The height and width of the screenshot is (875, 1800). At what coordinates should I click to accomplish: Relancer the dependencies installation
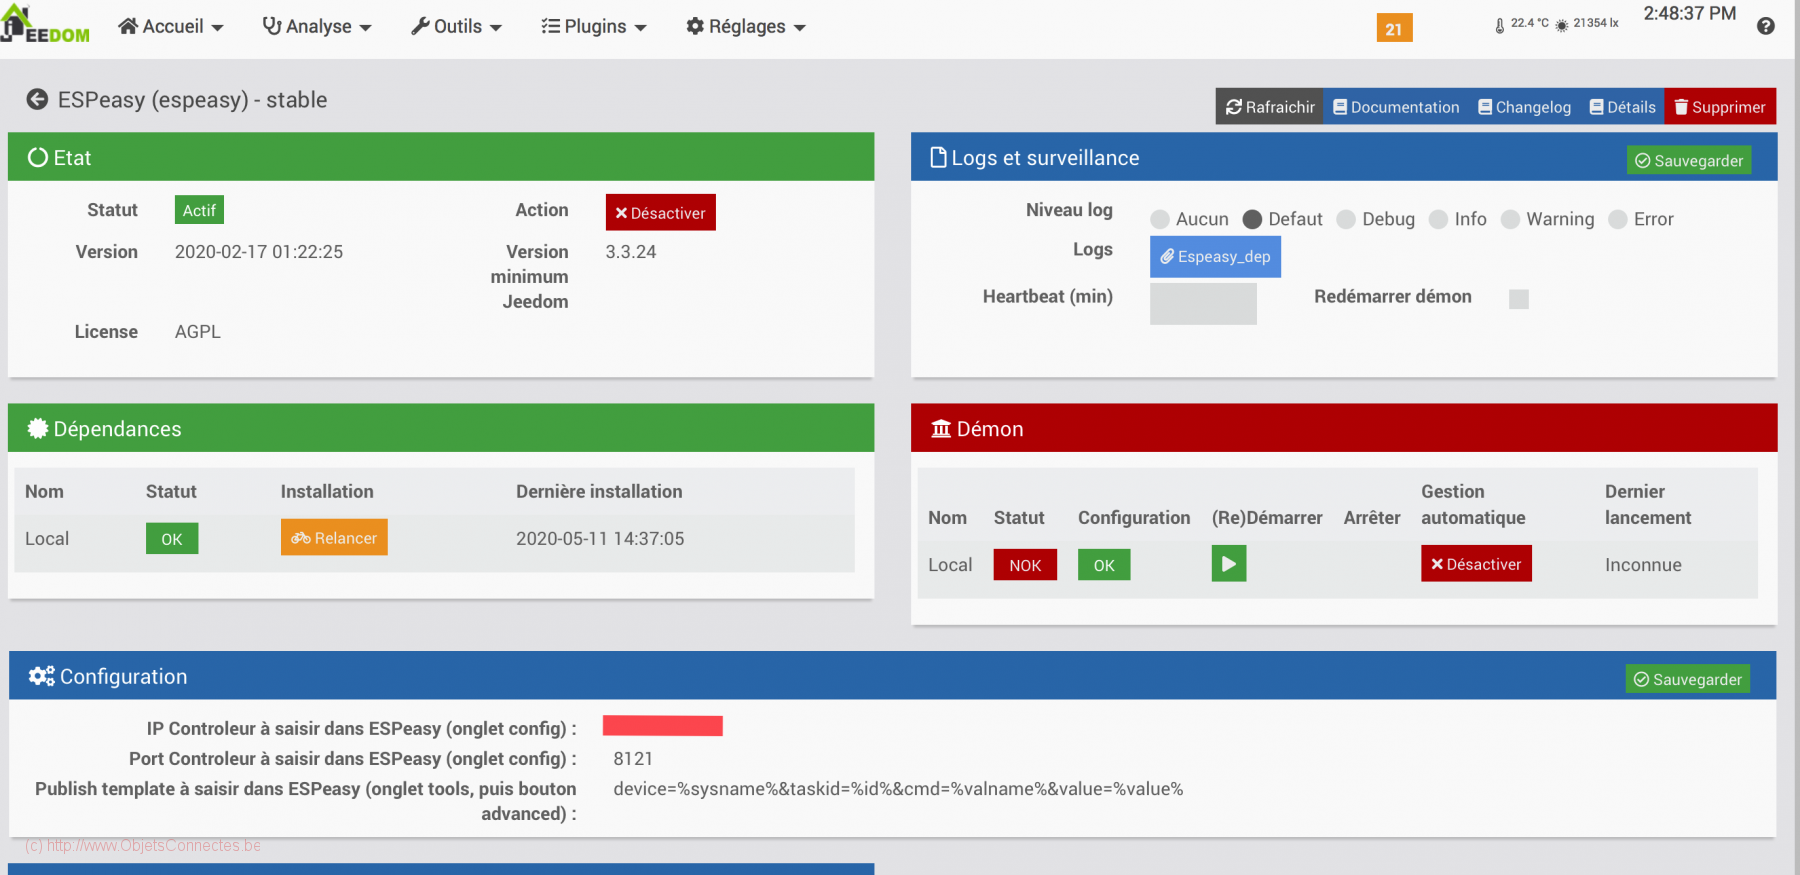pyautogui.click(x=334, y=537)
